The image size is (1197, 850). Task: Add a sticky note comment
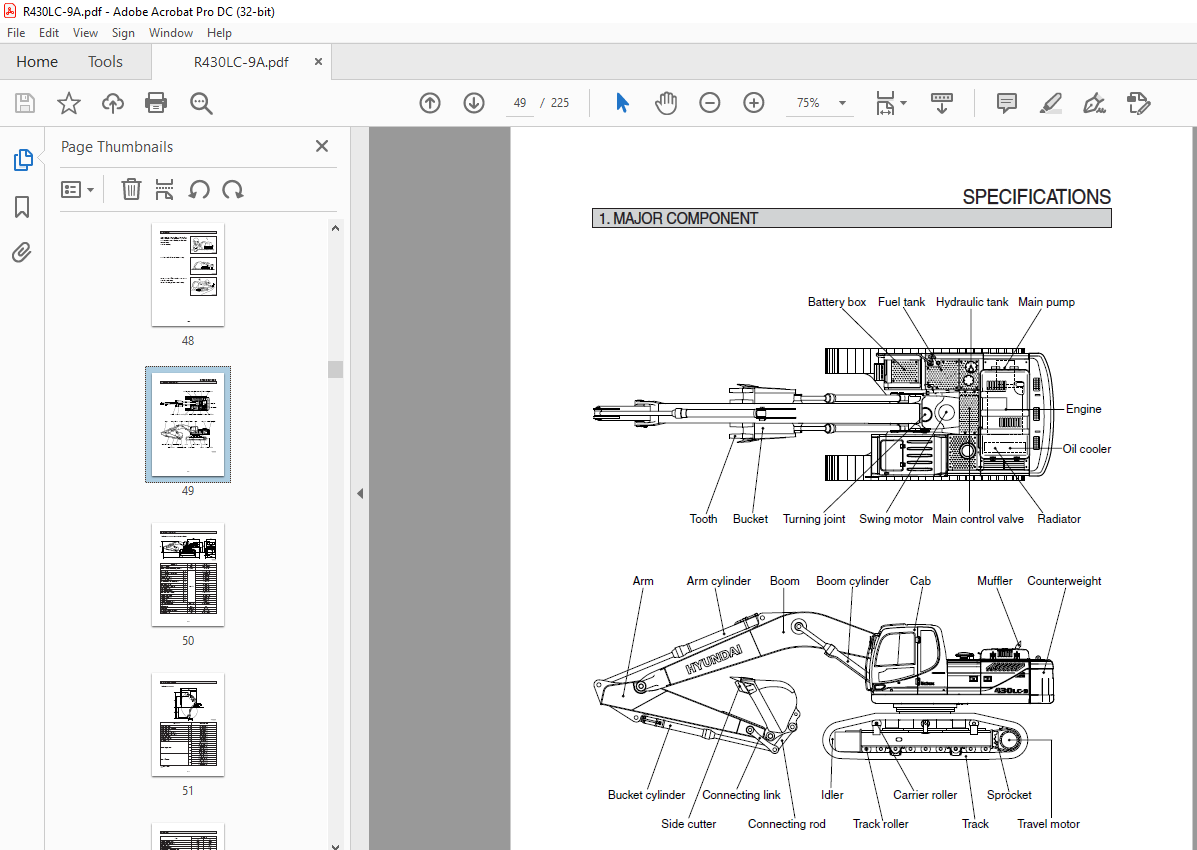pyautogui.click(x=1007, y=103)
